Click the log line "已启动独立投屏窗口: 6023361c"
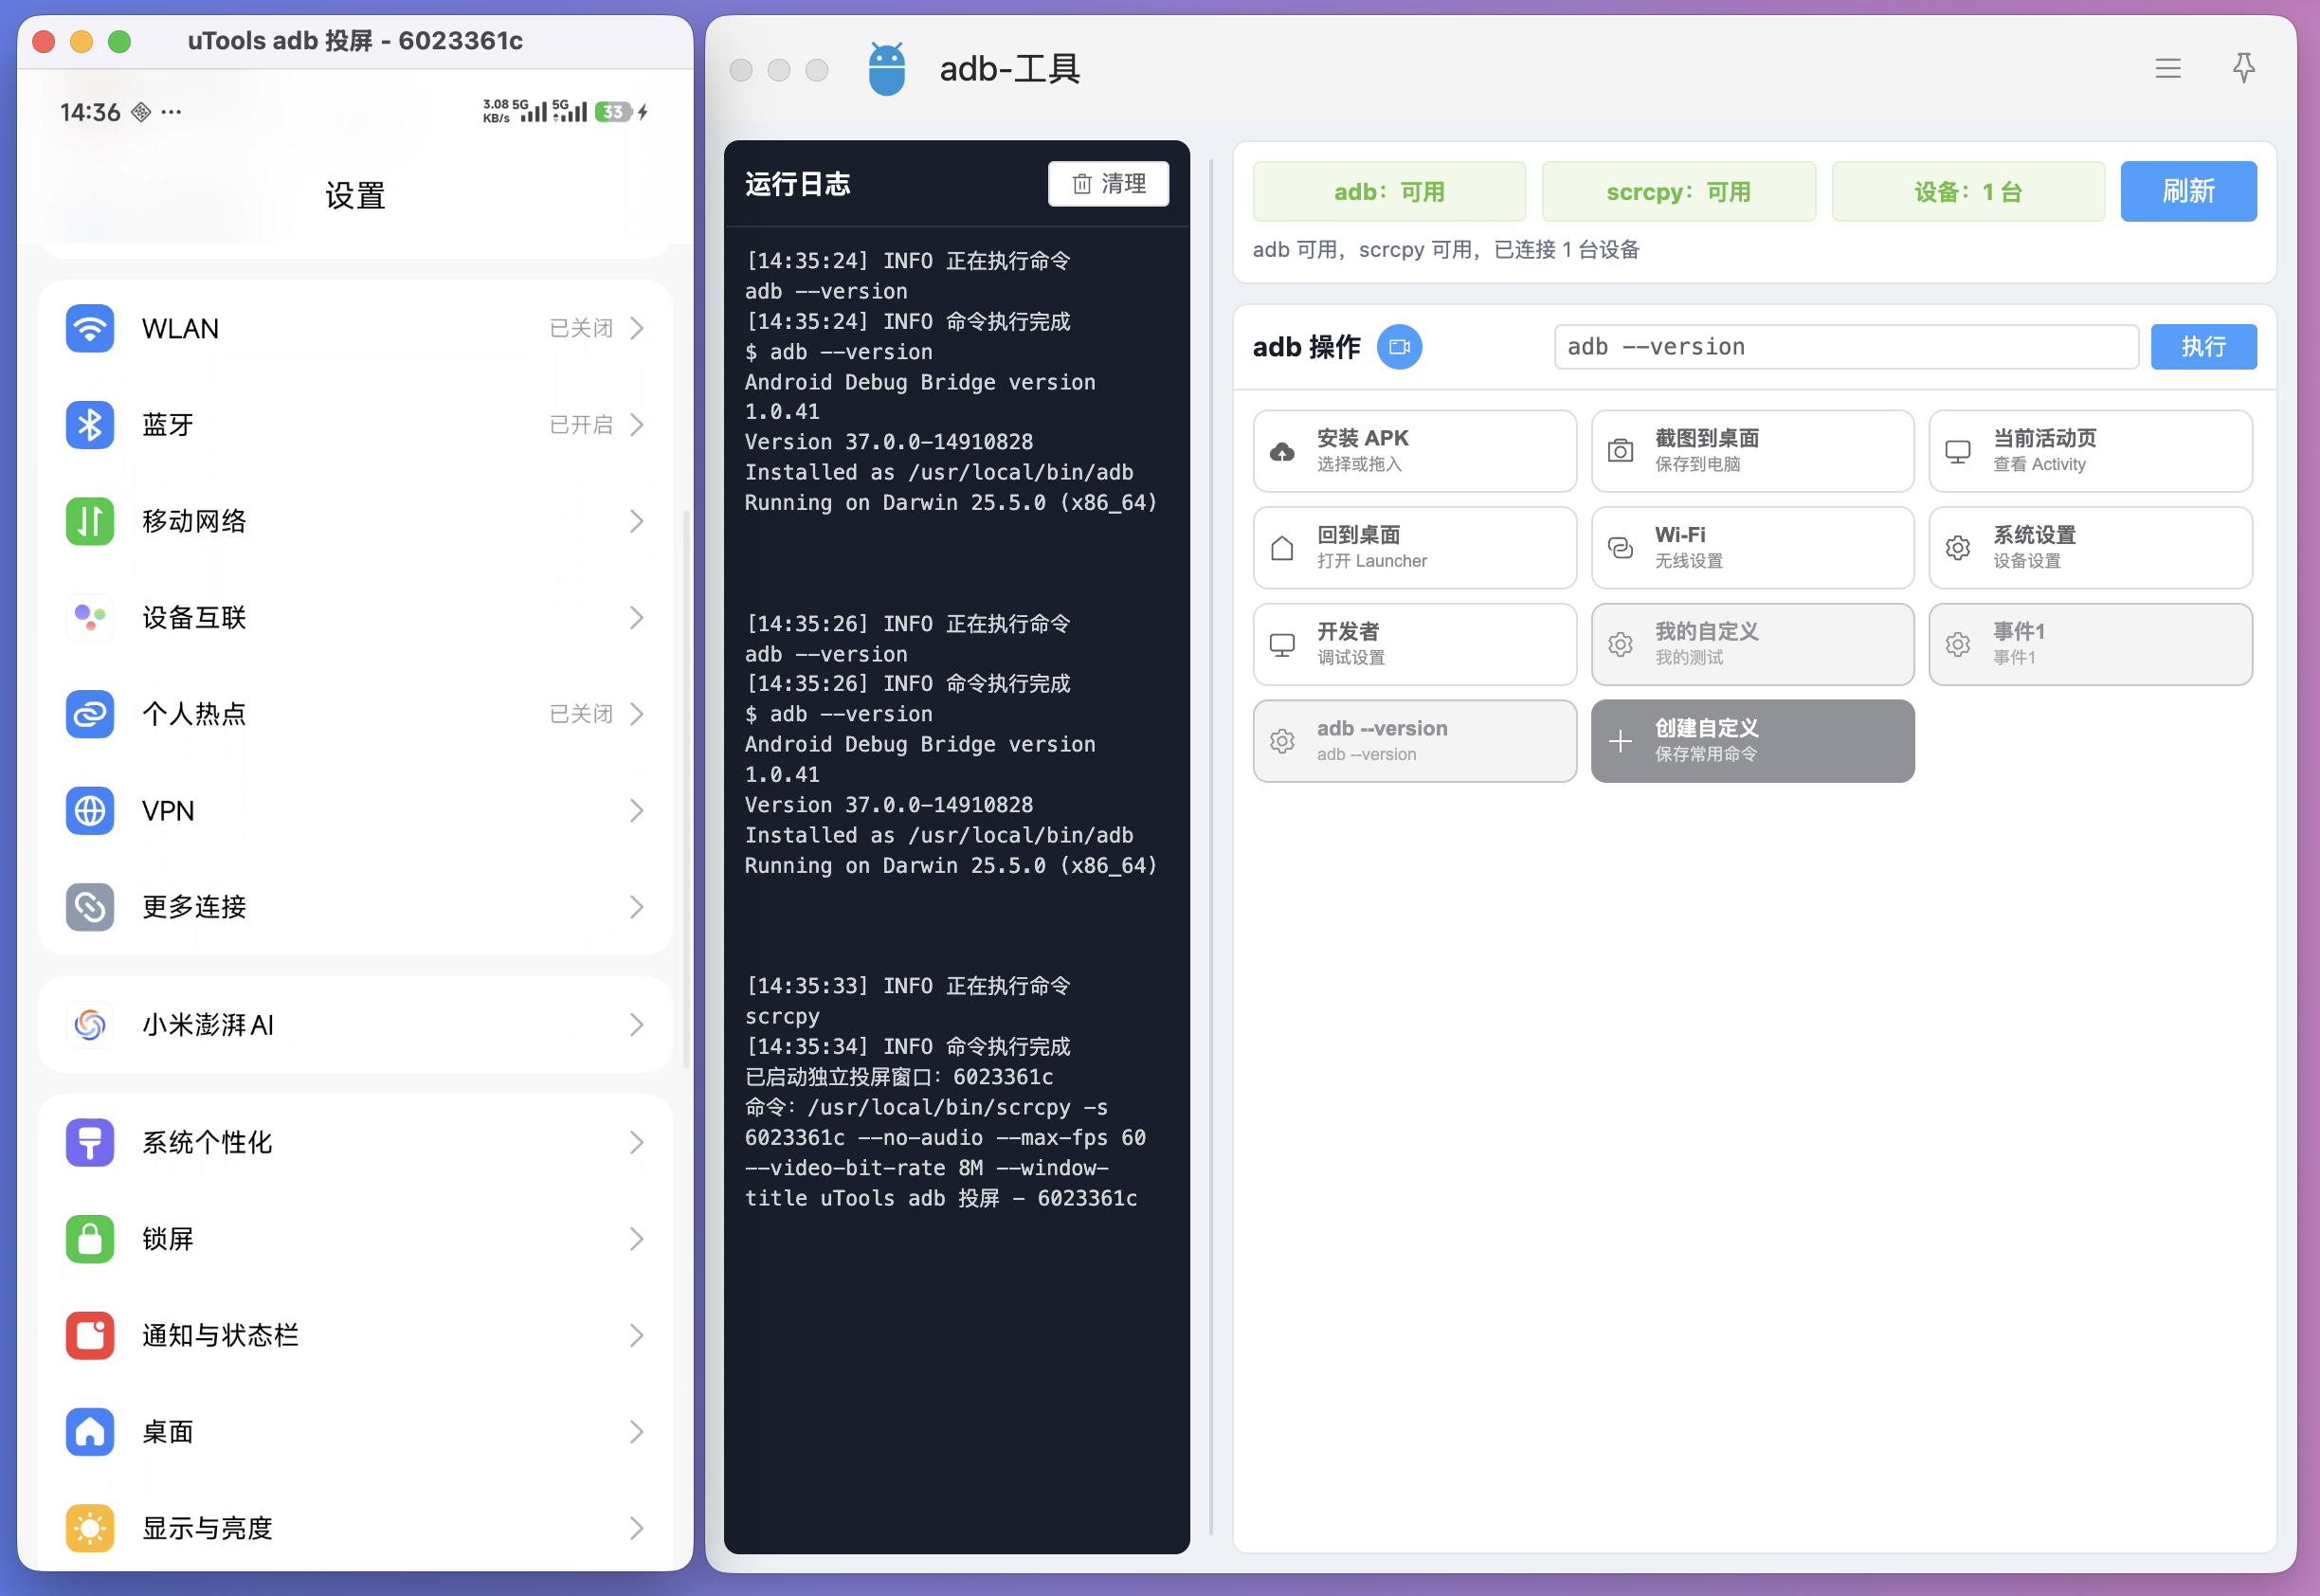The height and width of the screenshot is (1596, 2320). pos(899,1077)
